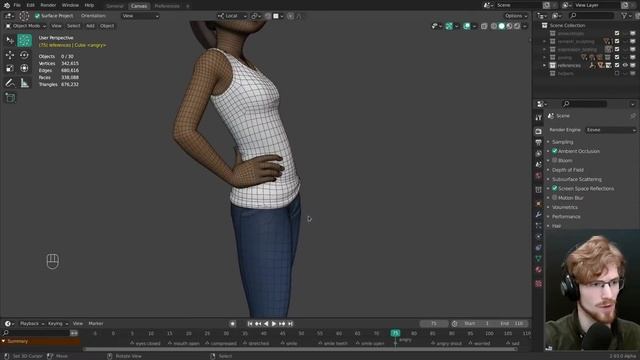
Task: Switch to material preview shading
Action: tap(509, 26)
